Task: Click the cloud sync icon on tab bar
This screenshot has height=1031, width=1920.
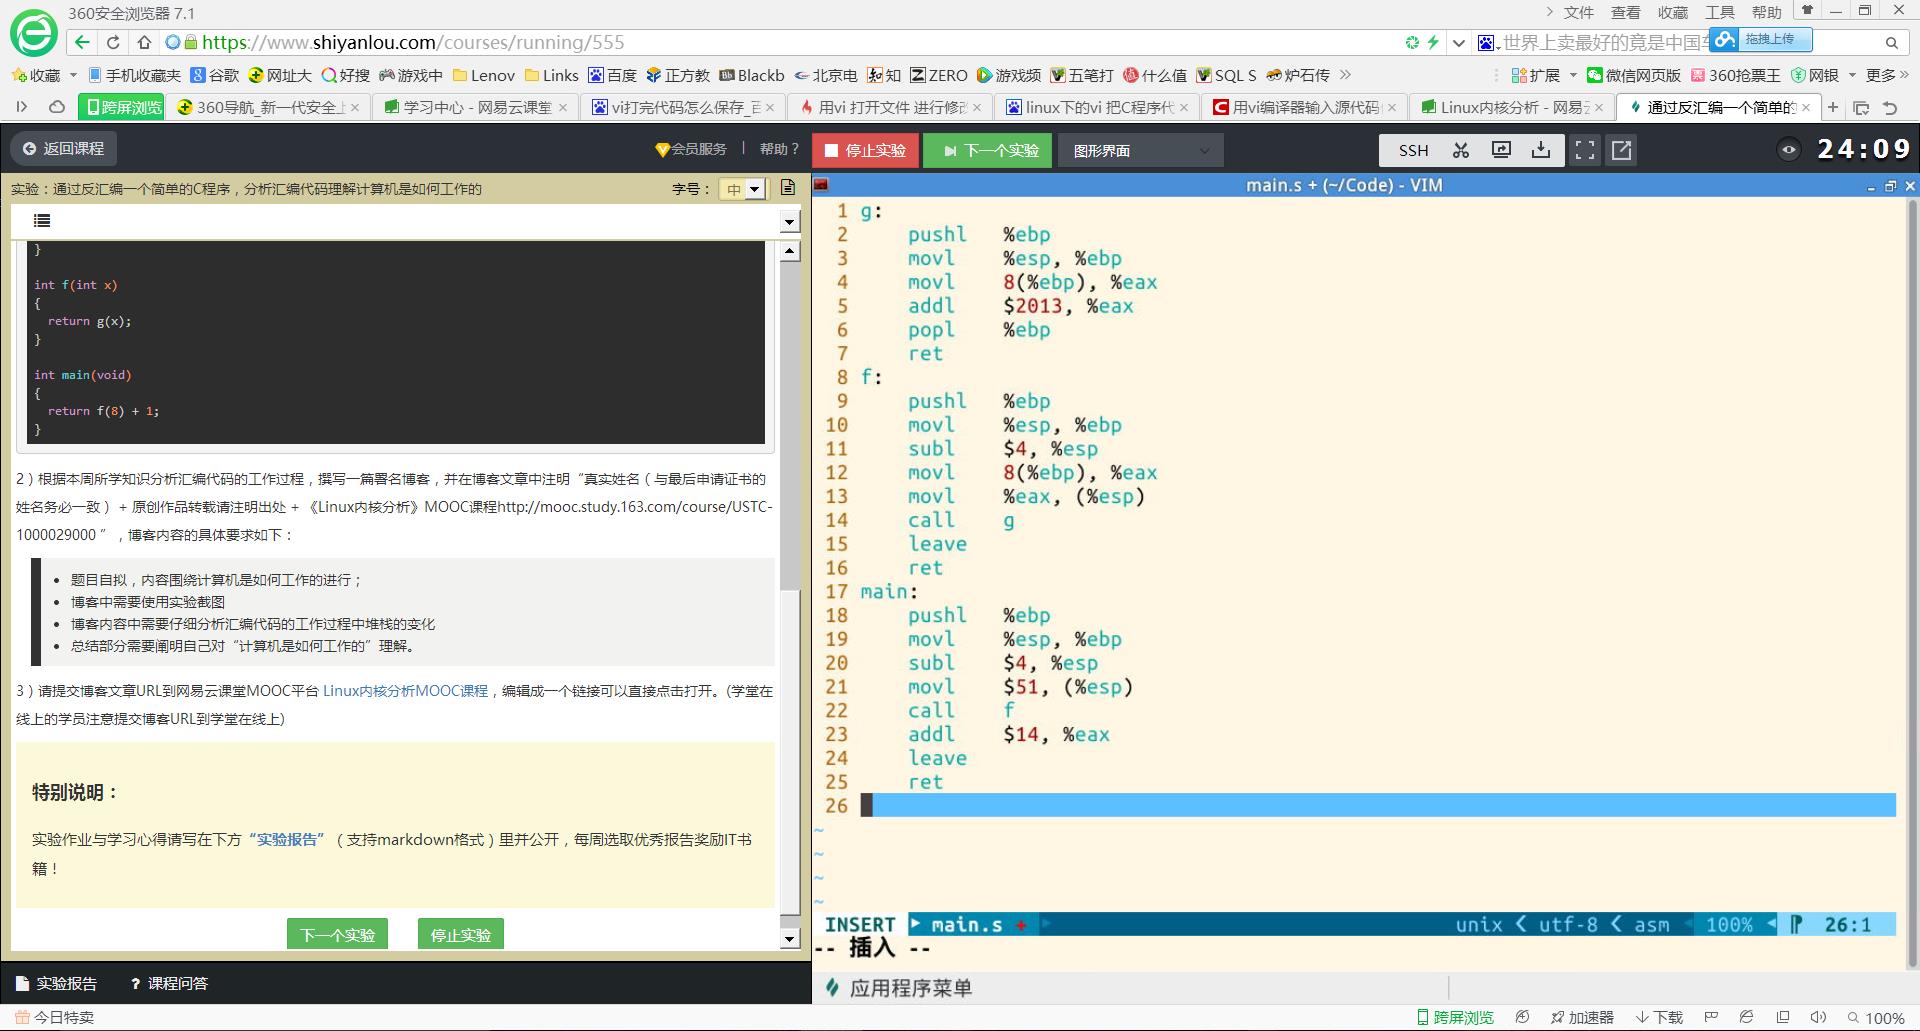Action: click(x=57, y=107)
